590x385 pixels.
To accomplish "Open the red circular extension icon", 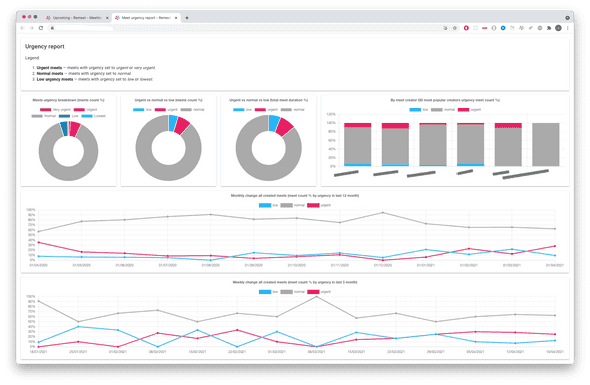I will click(x=466, y=28).
